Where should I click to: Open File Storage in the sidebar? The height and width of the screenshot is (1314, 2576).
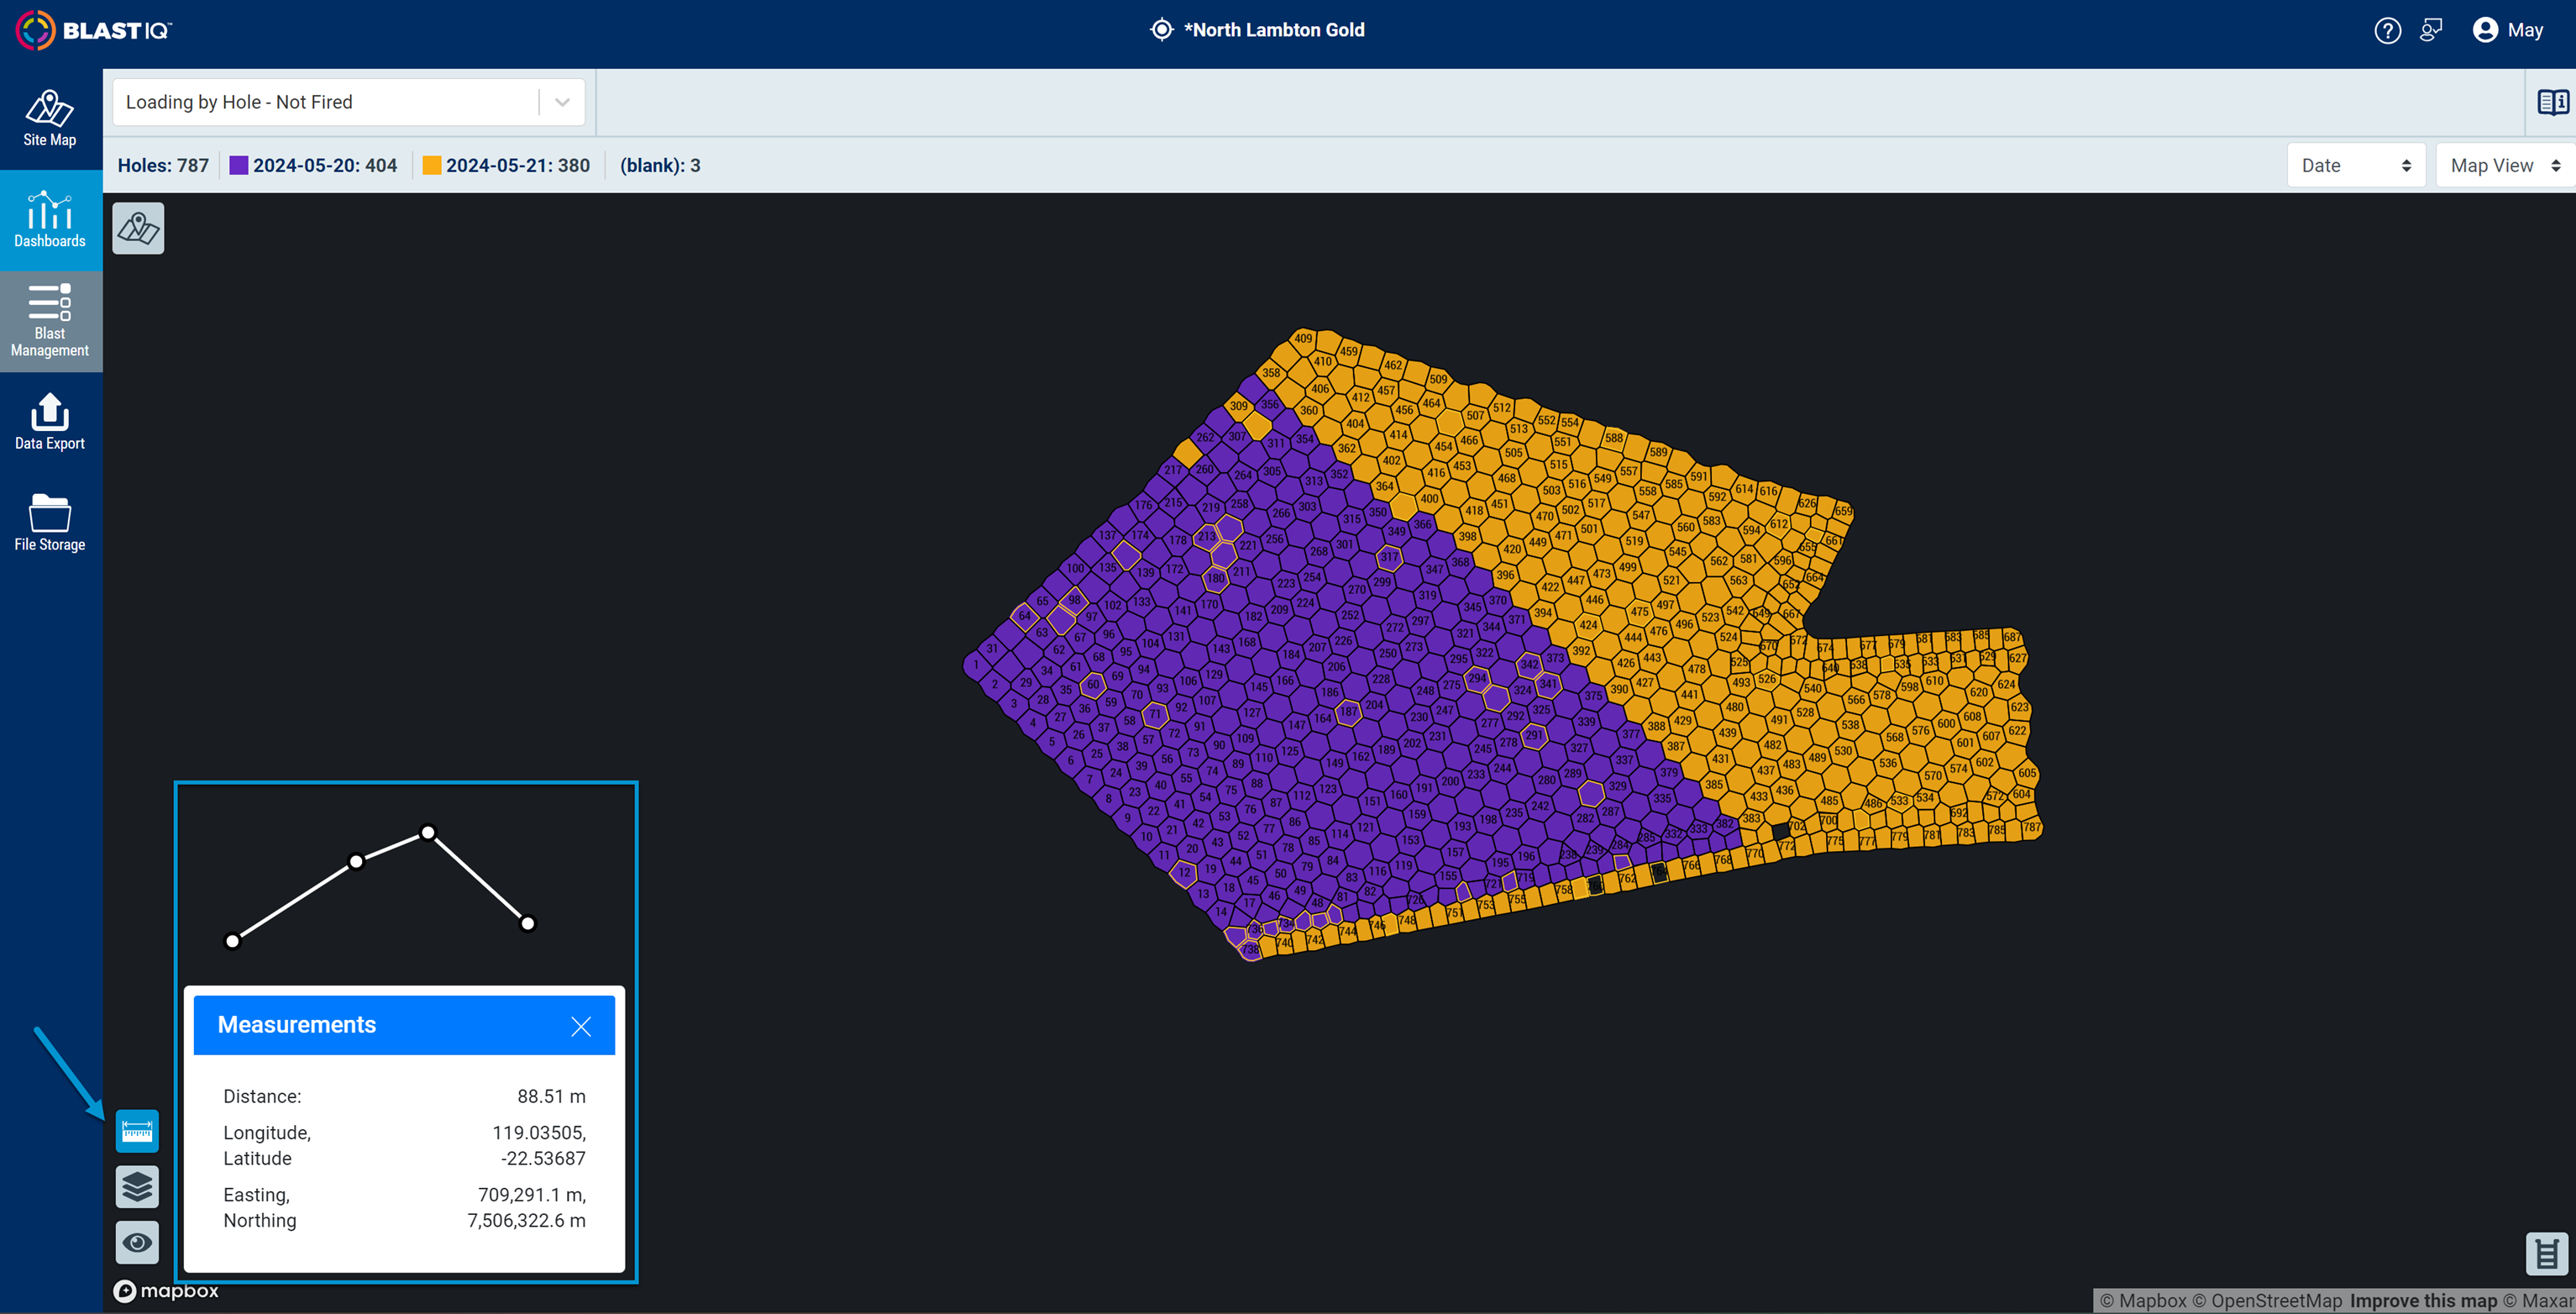pos(50,523)
